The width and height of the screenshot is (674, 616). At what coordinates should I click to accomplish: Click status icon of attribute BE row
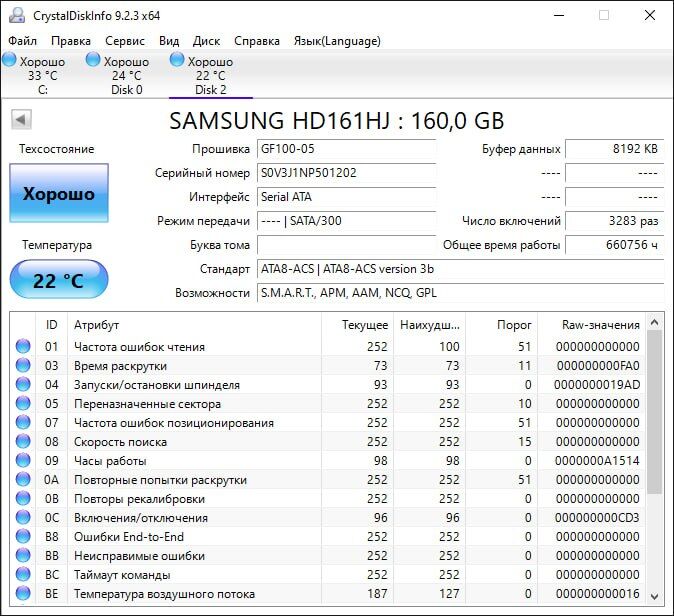pos(23,594)
